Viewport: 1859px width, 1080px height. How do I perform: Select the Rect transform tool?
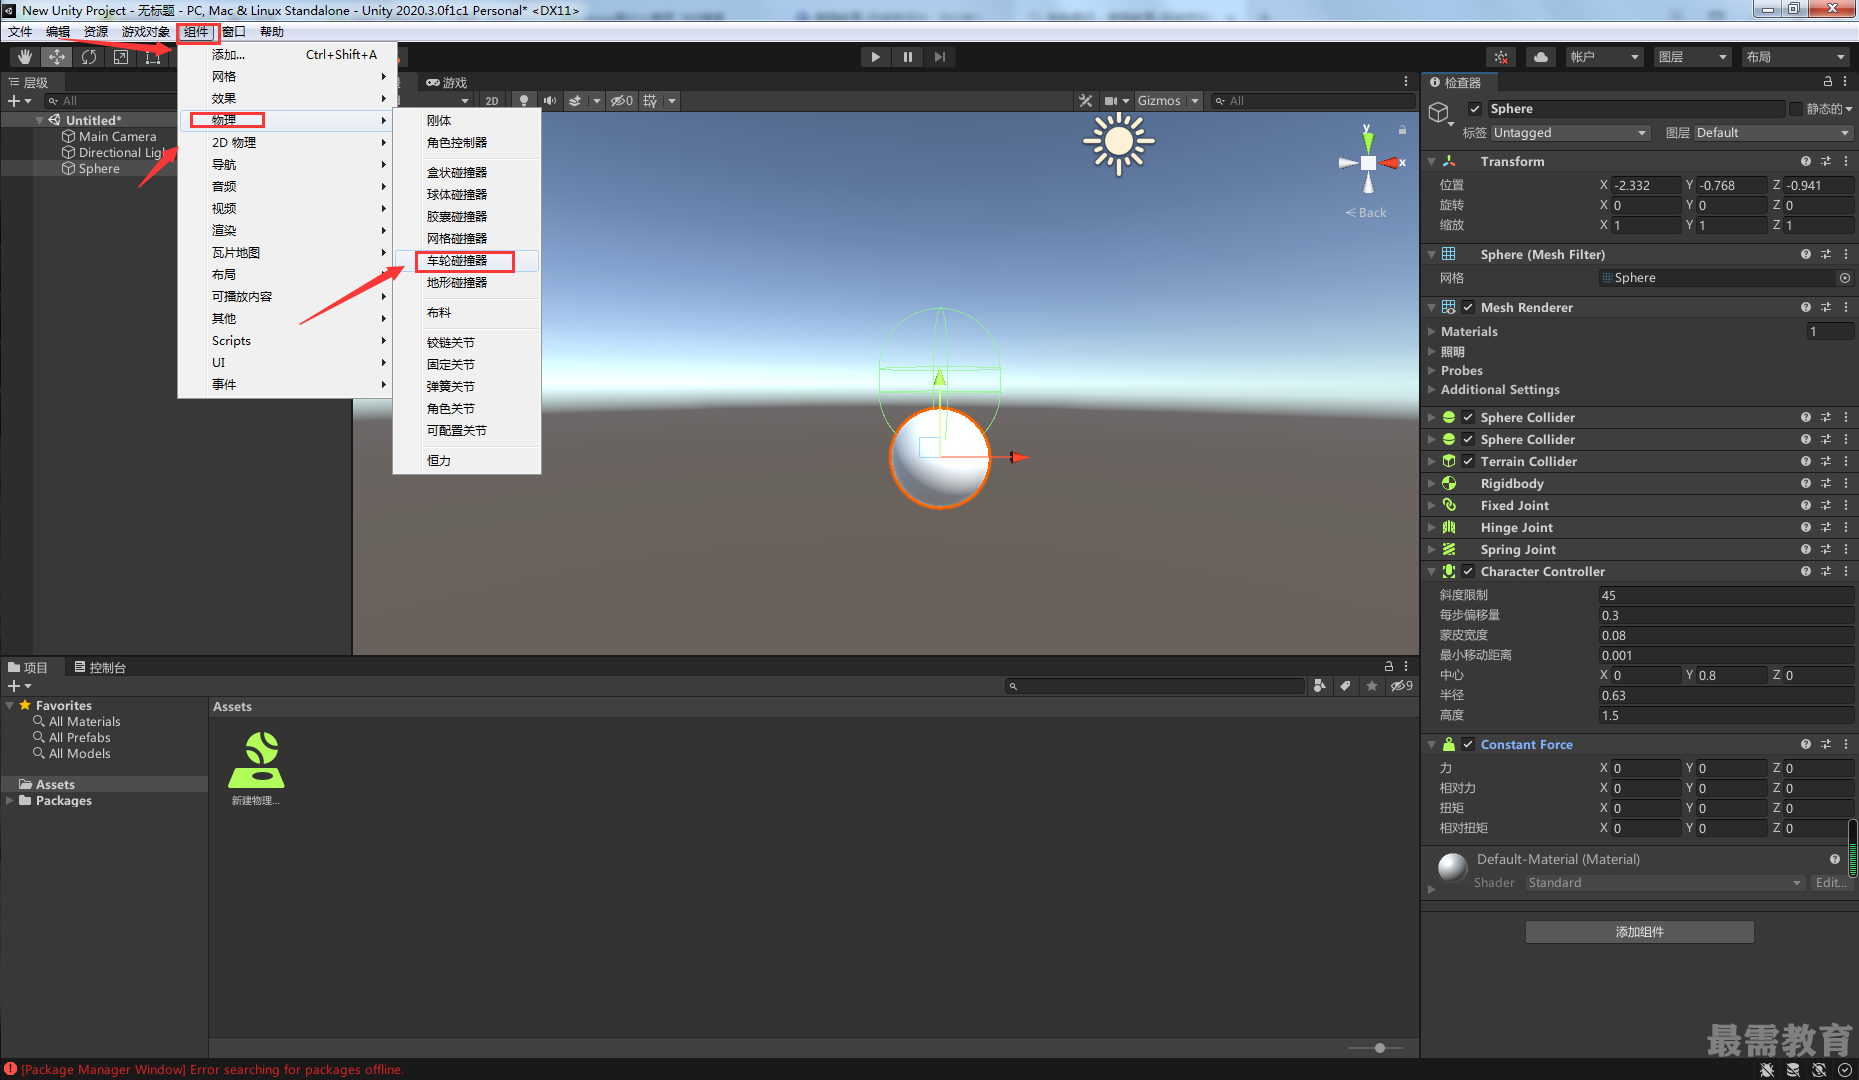pyautogui.click(x=152, y=57)
